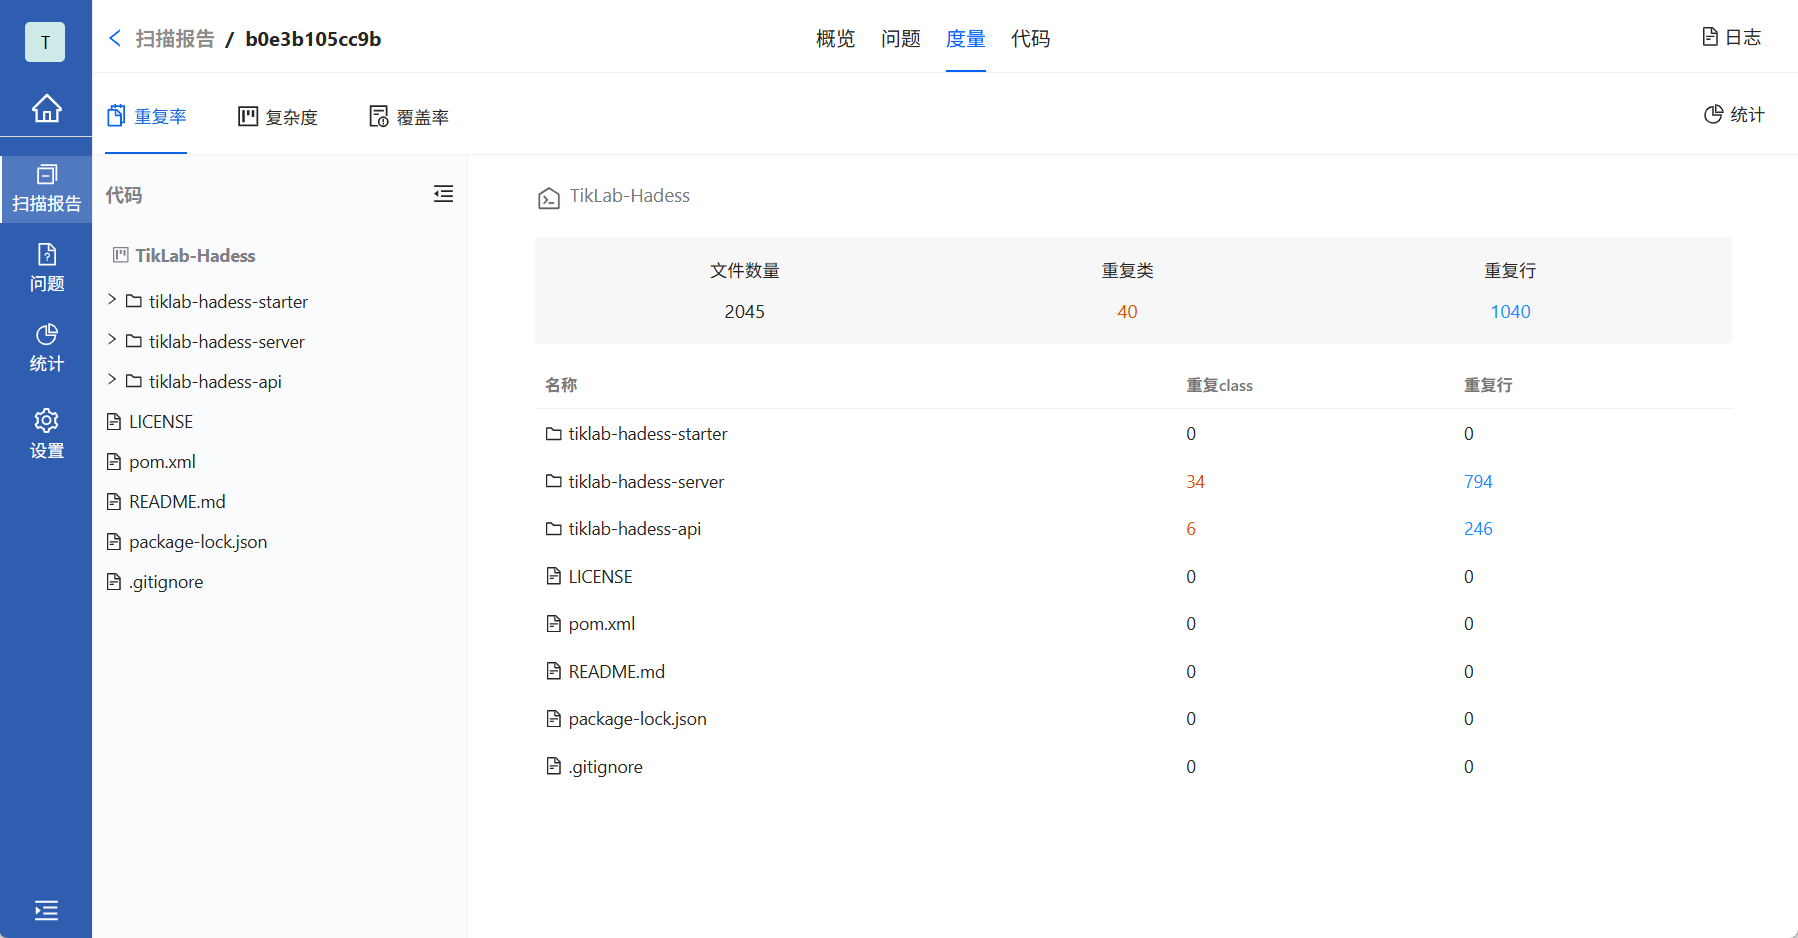Select .gitignore in the code tree

(x=155, y=582)
